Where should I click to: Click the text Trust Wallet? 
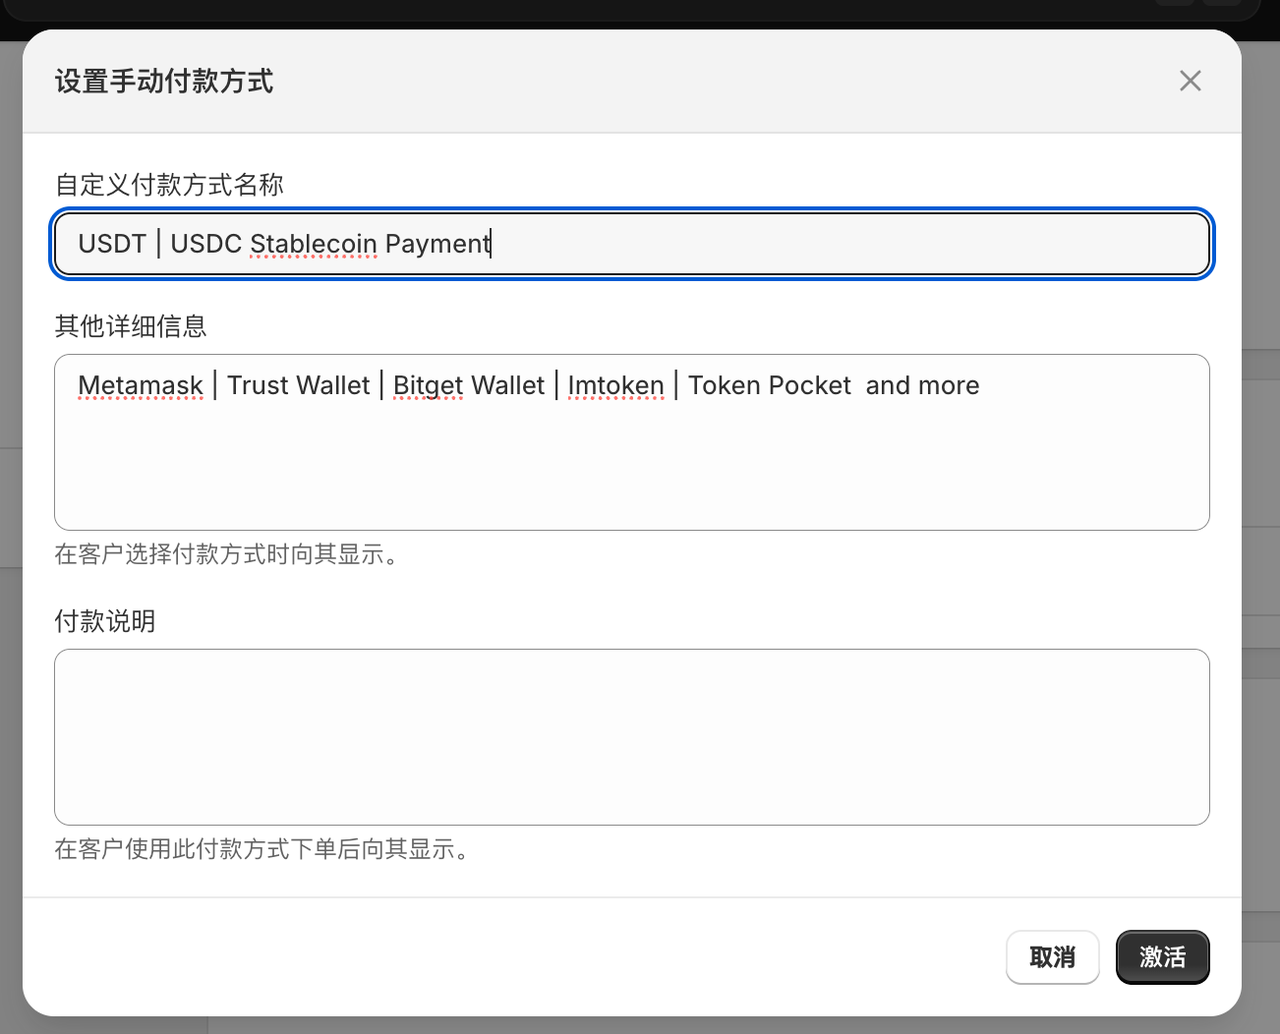(298, 386)
